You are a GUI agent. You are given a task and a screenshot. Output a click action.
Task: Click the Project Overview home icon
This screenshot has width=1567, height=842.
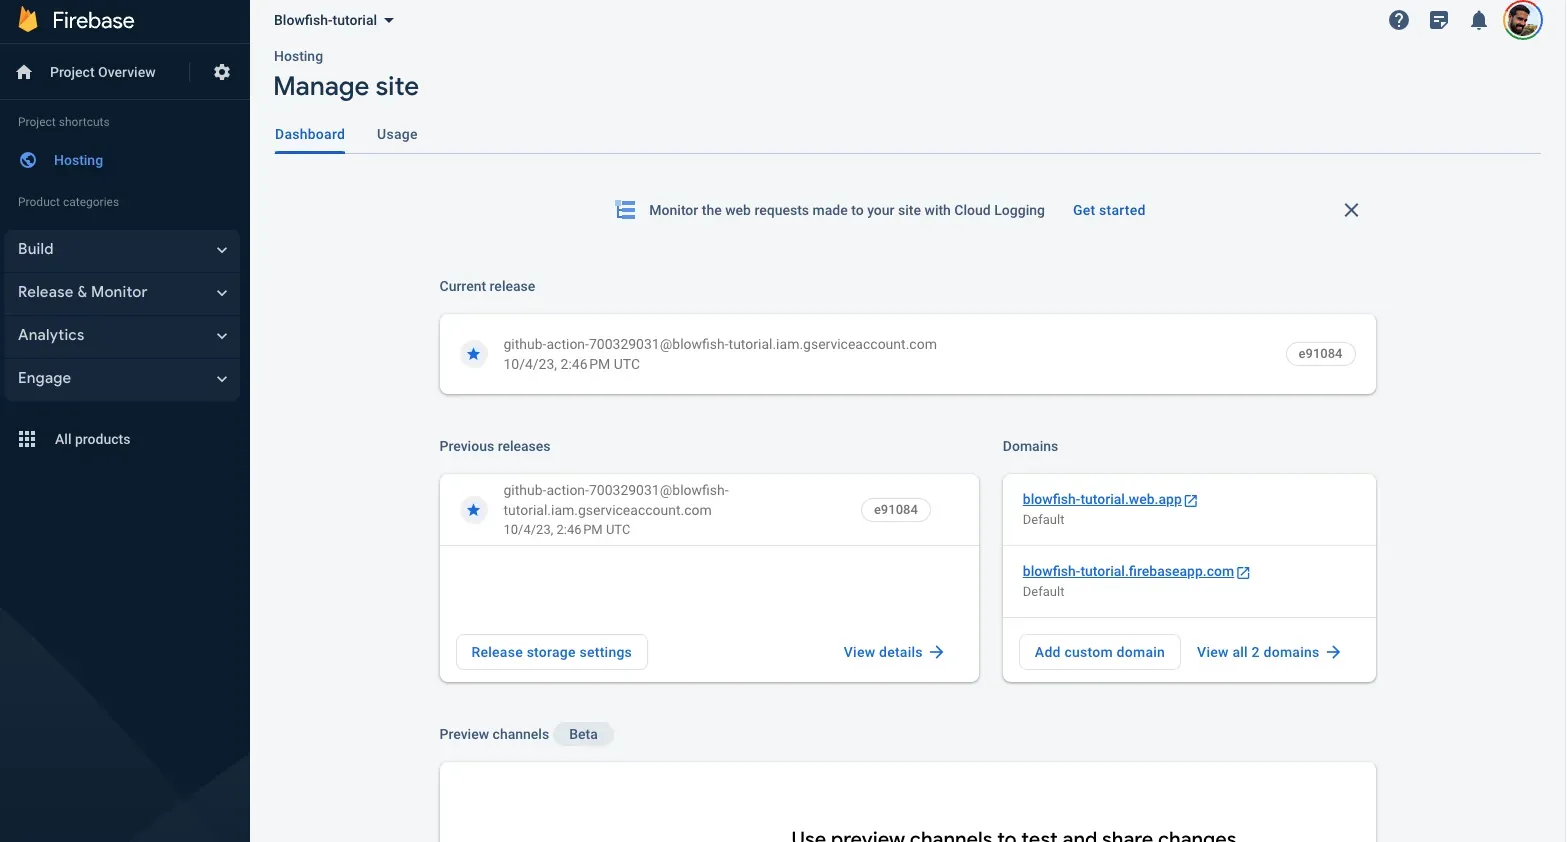tap(22, 71)
